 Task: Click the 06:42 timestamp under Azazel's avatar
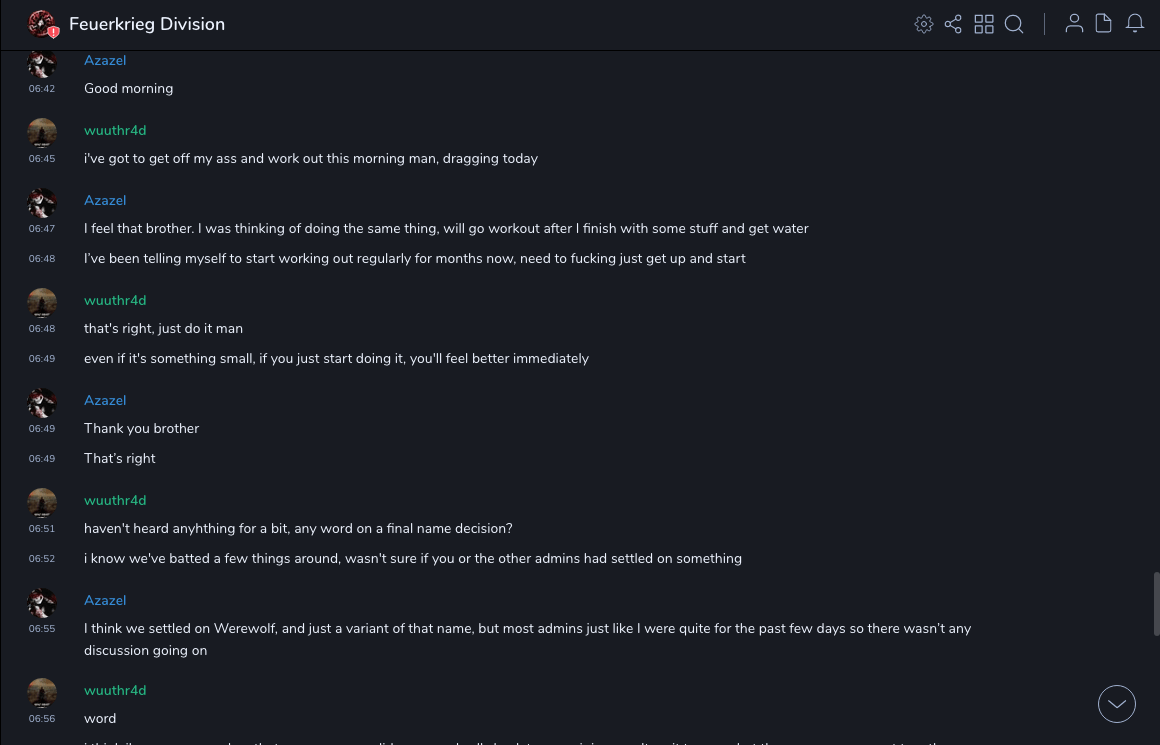tap(42, 89)
